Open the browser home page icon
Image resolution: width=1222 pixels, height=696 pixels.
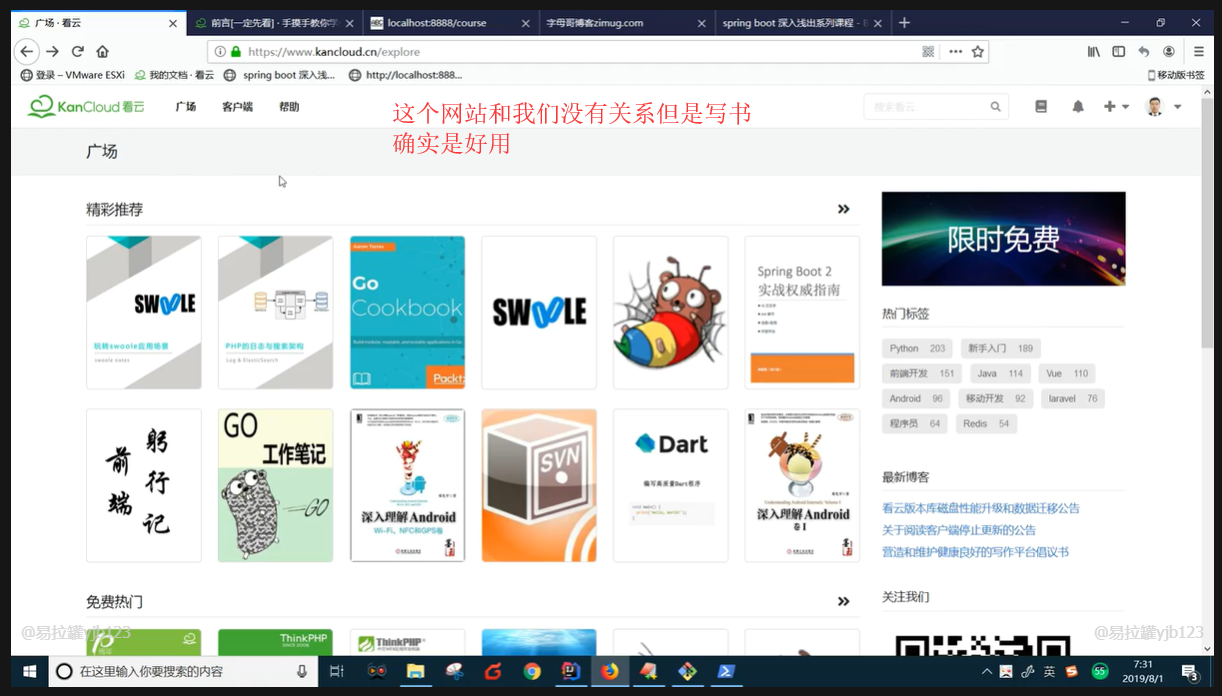click(102, 52)
